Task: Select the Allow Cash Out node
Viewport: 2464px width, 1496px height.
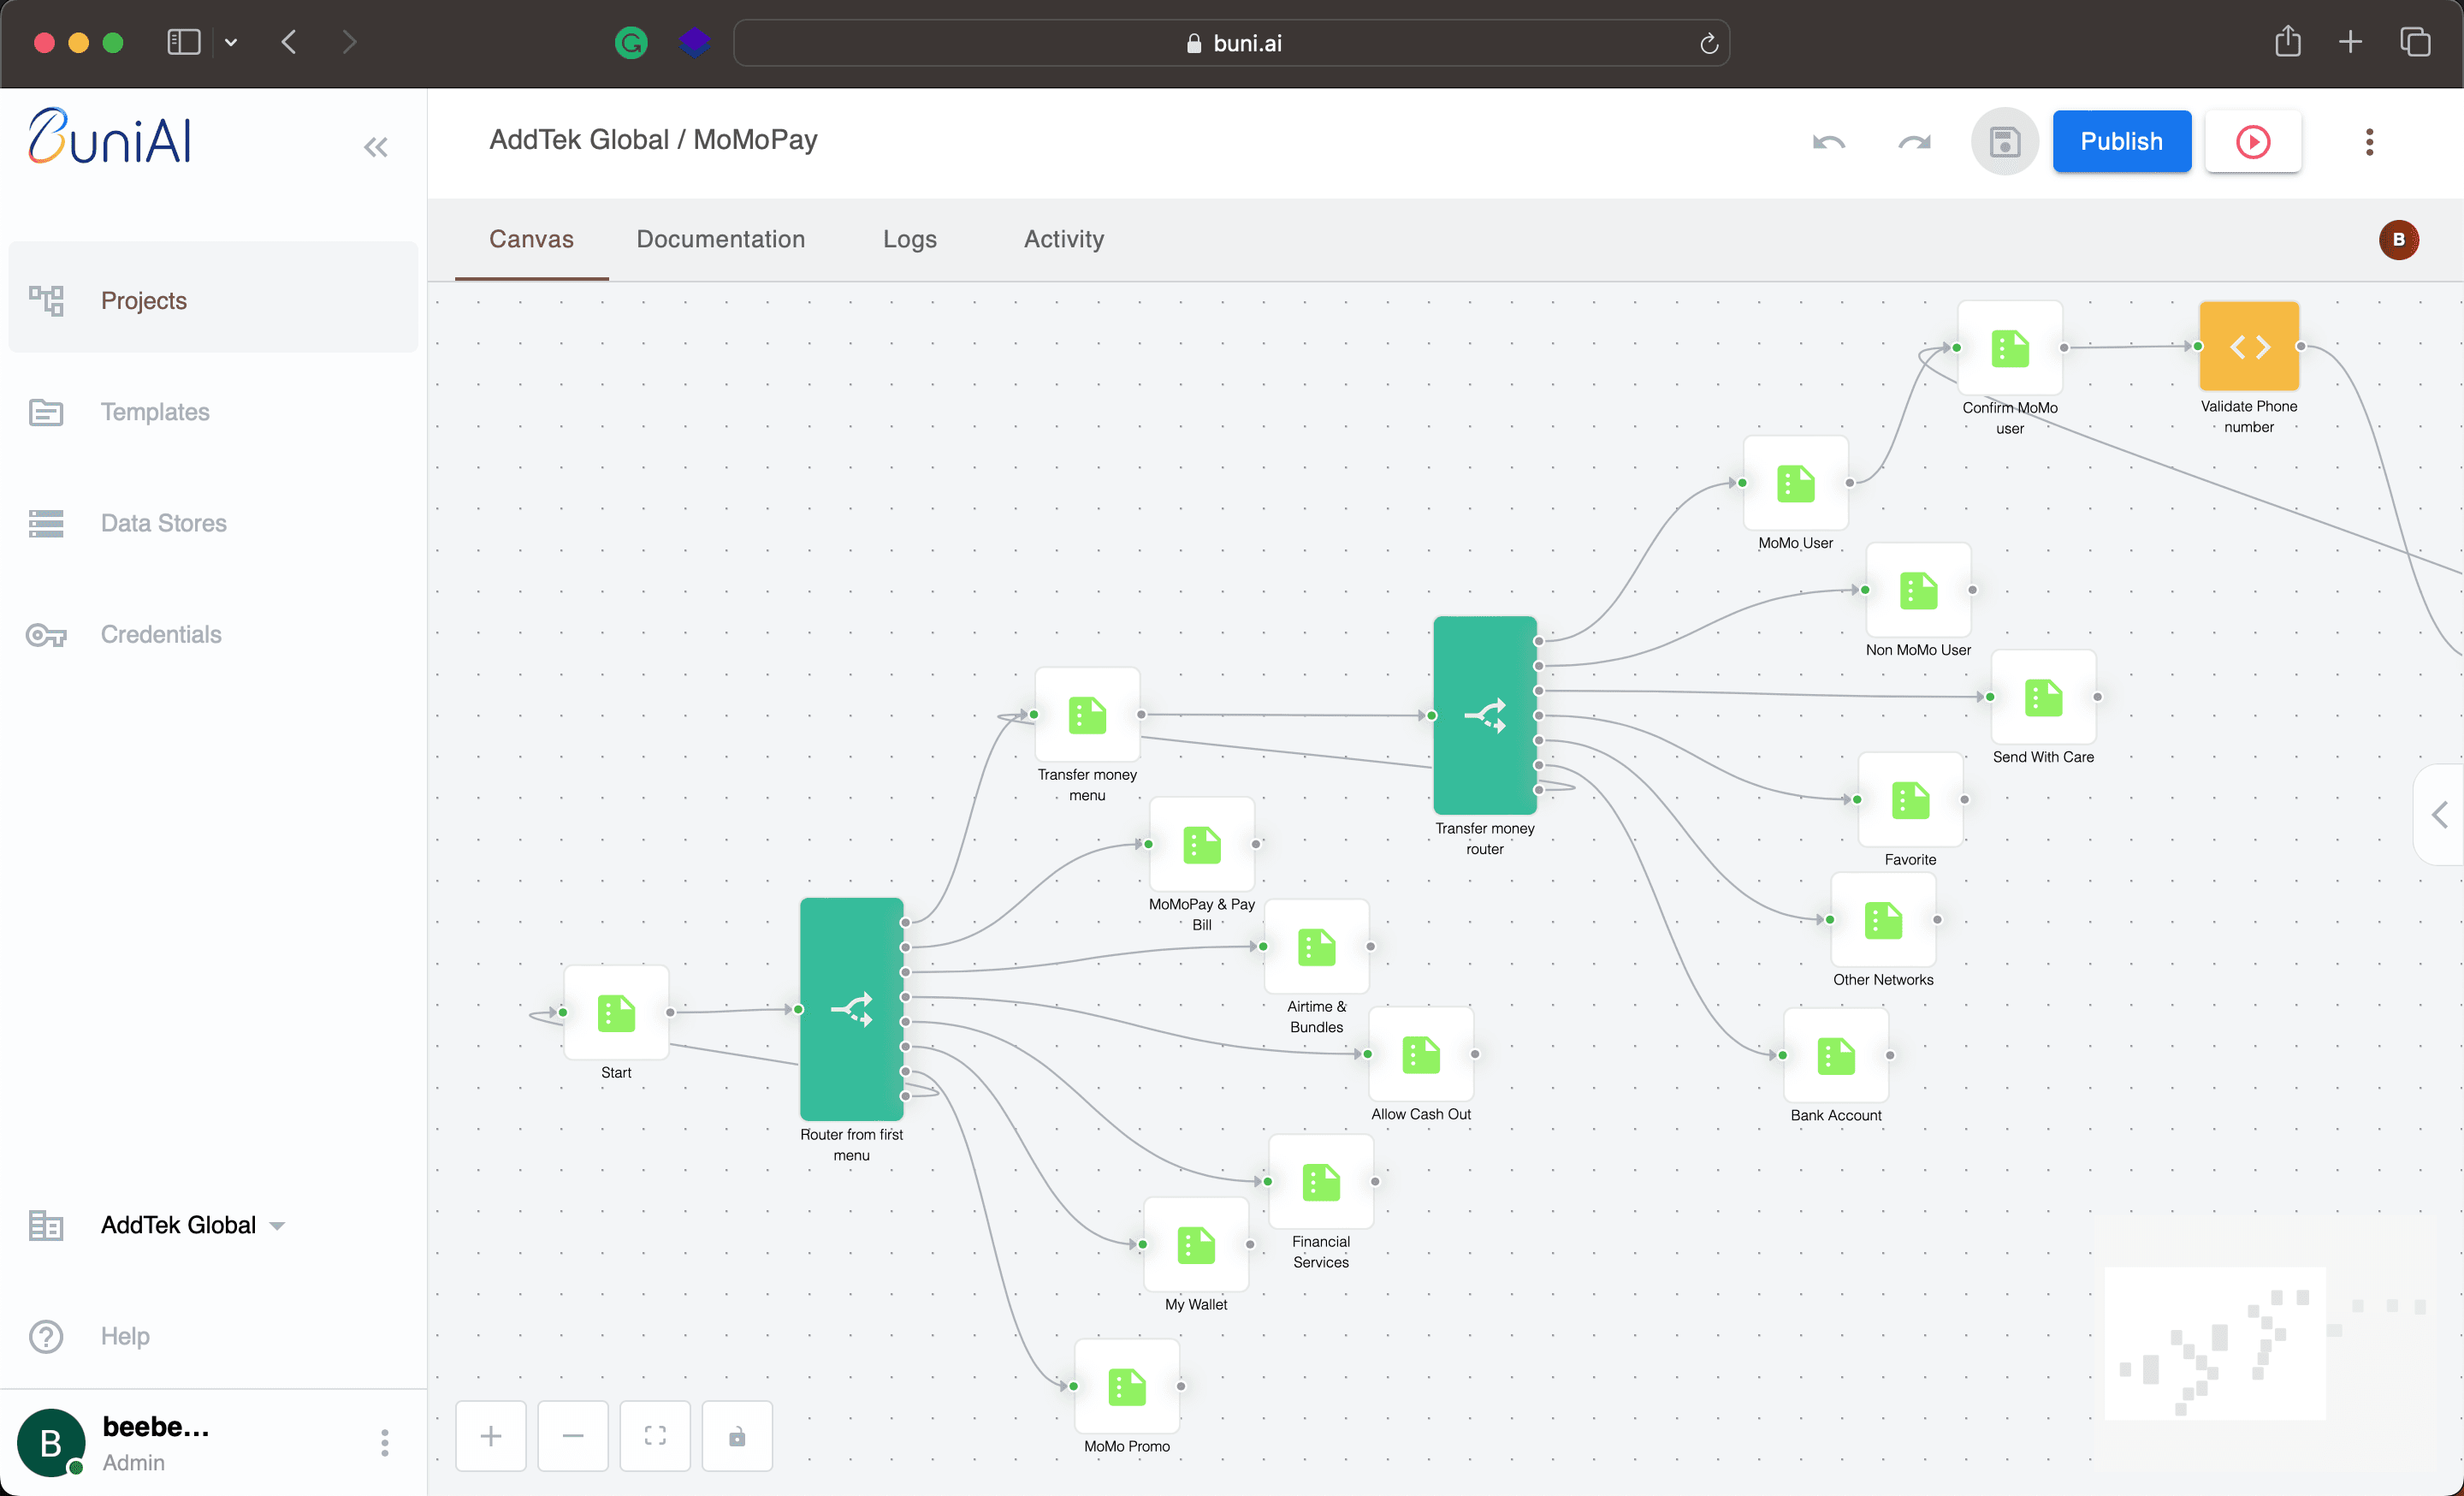Action: click(x=1421, y=1054)
